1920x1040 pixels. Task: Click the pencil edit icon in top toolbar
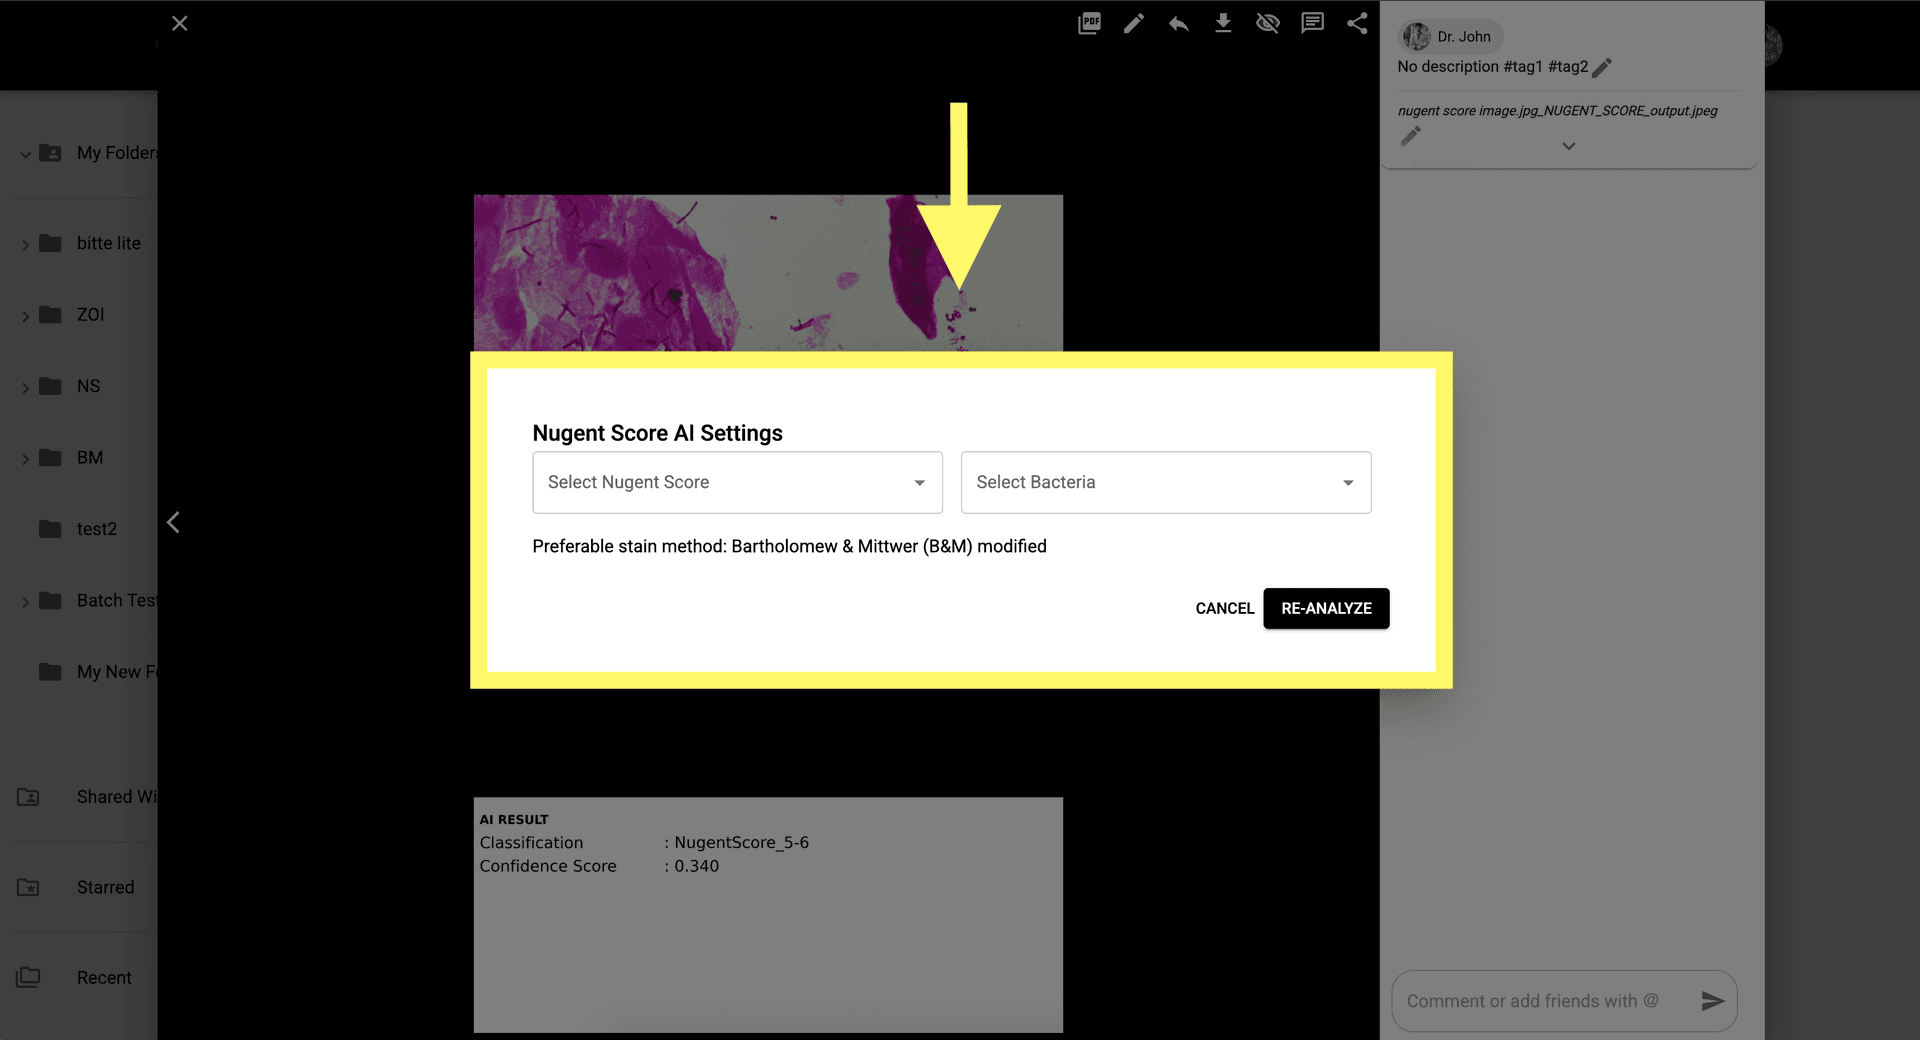click(1133, 23)
